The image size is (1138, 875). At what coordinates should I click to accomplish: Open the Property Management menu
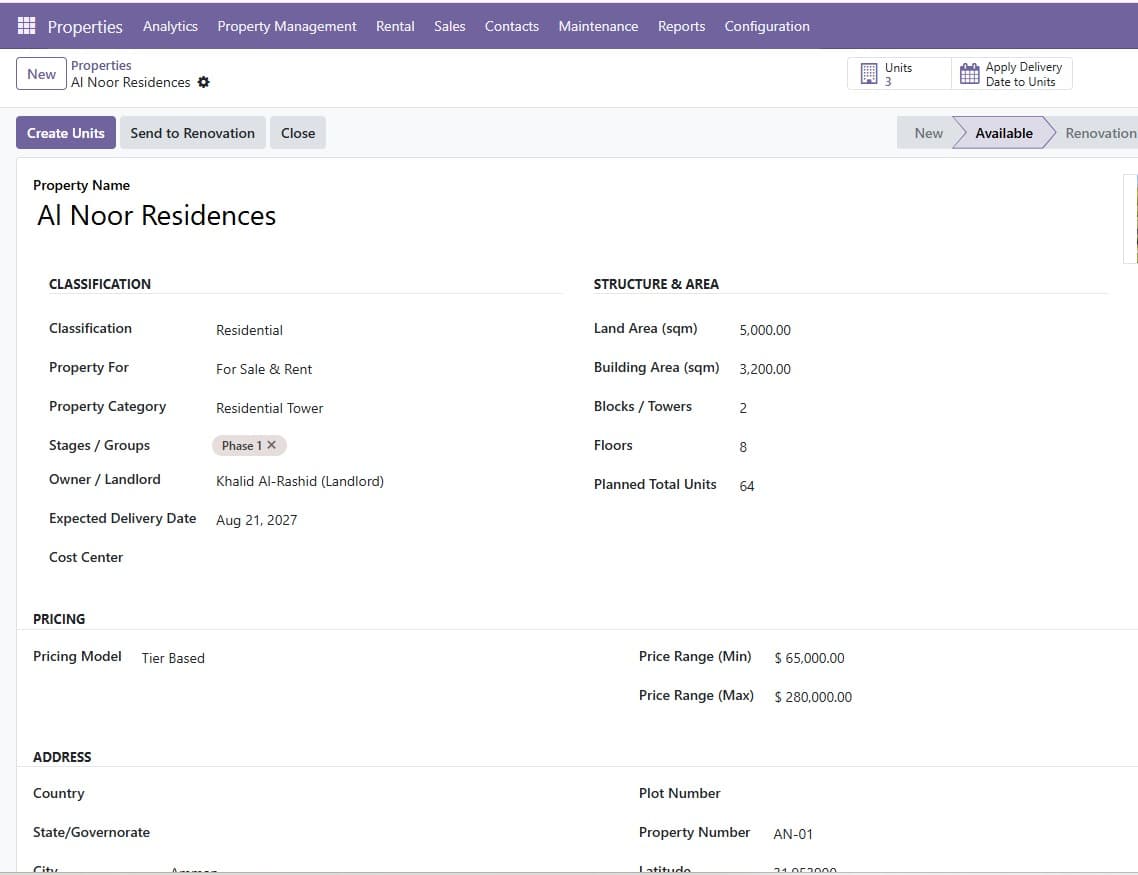(x=287, y=26)
